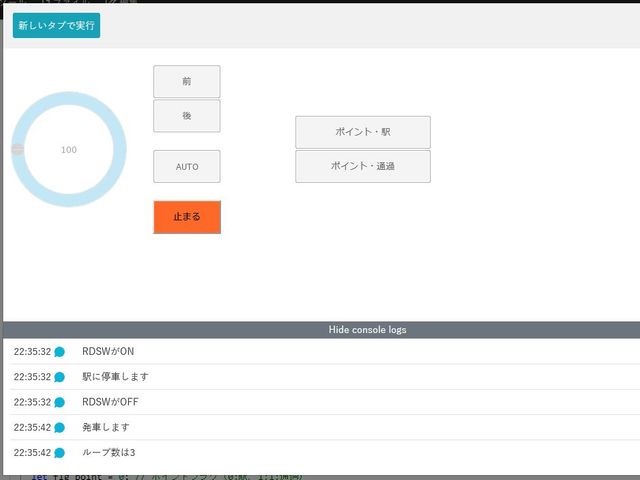
Task: Click log entry 発車します
Action: (106, 427)
